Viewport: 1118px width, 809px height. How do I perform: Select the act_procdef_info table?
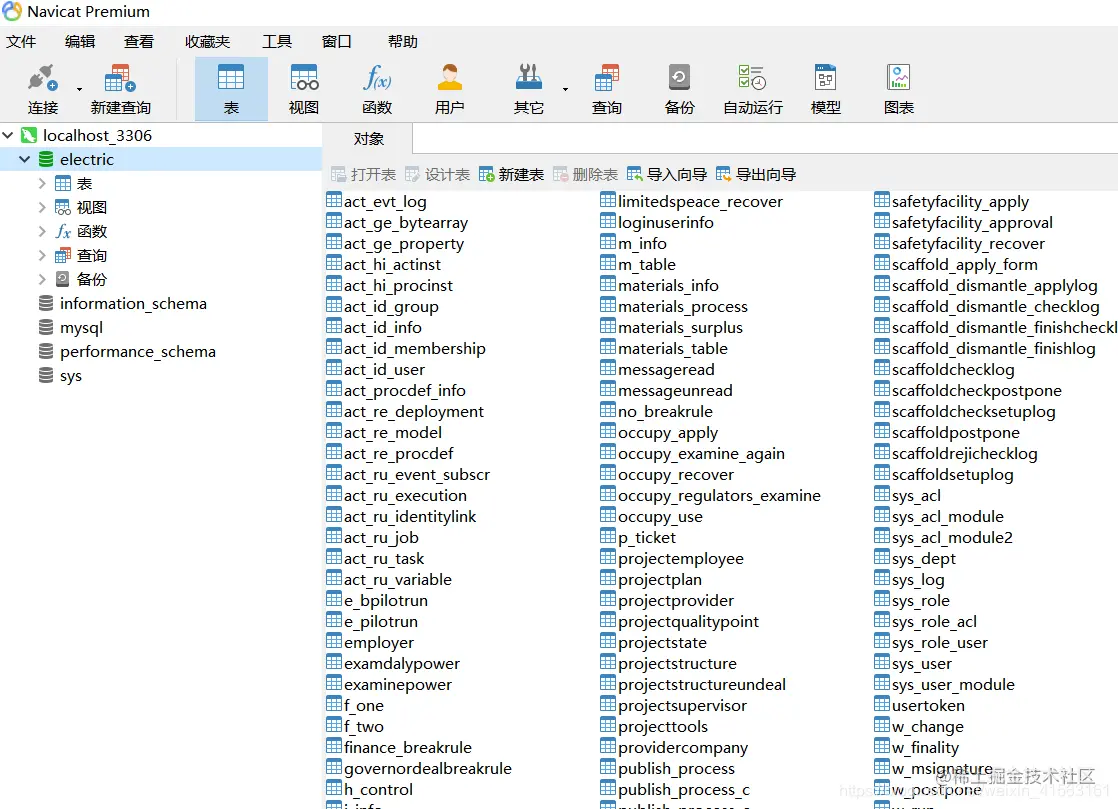click(x=396, y=391)
